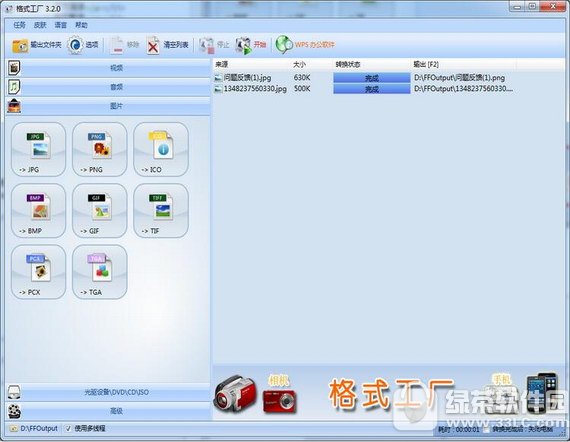The image size is (570, 442).
Task: Select the -> ICO conversion icon
Action: 161,149
